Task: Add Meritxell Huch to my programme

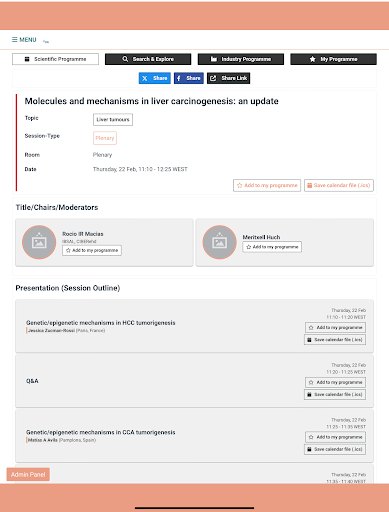Action: pyautogui.click(x=272, y=247)
